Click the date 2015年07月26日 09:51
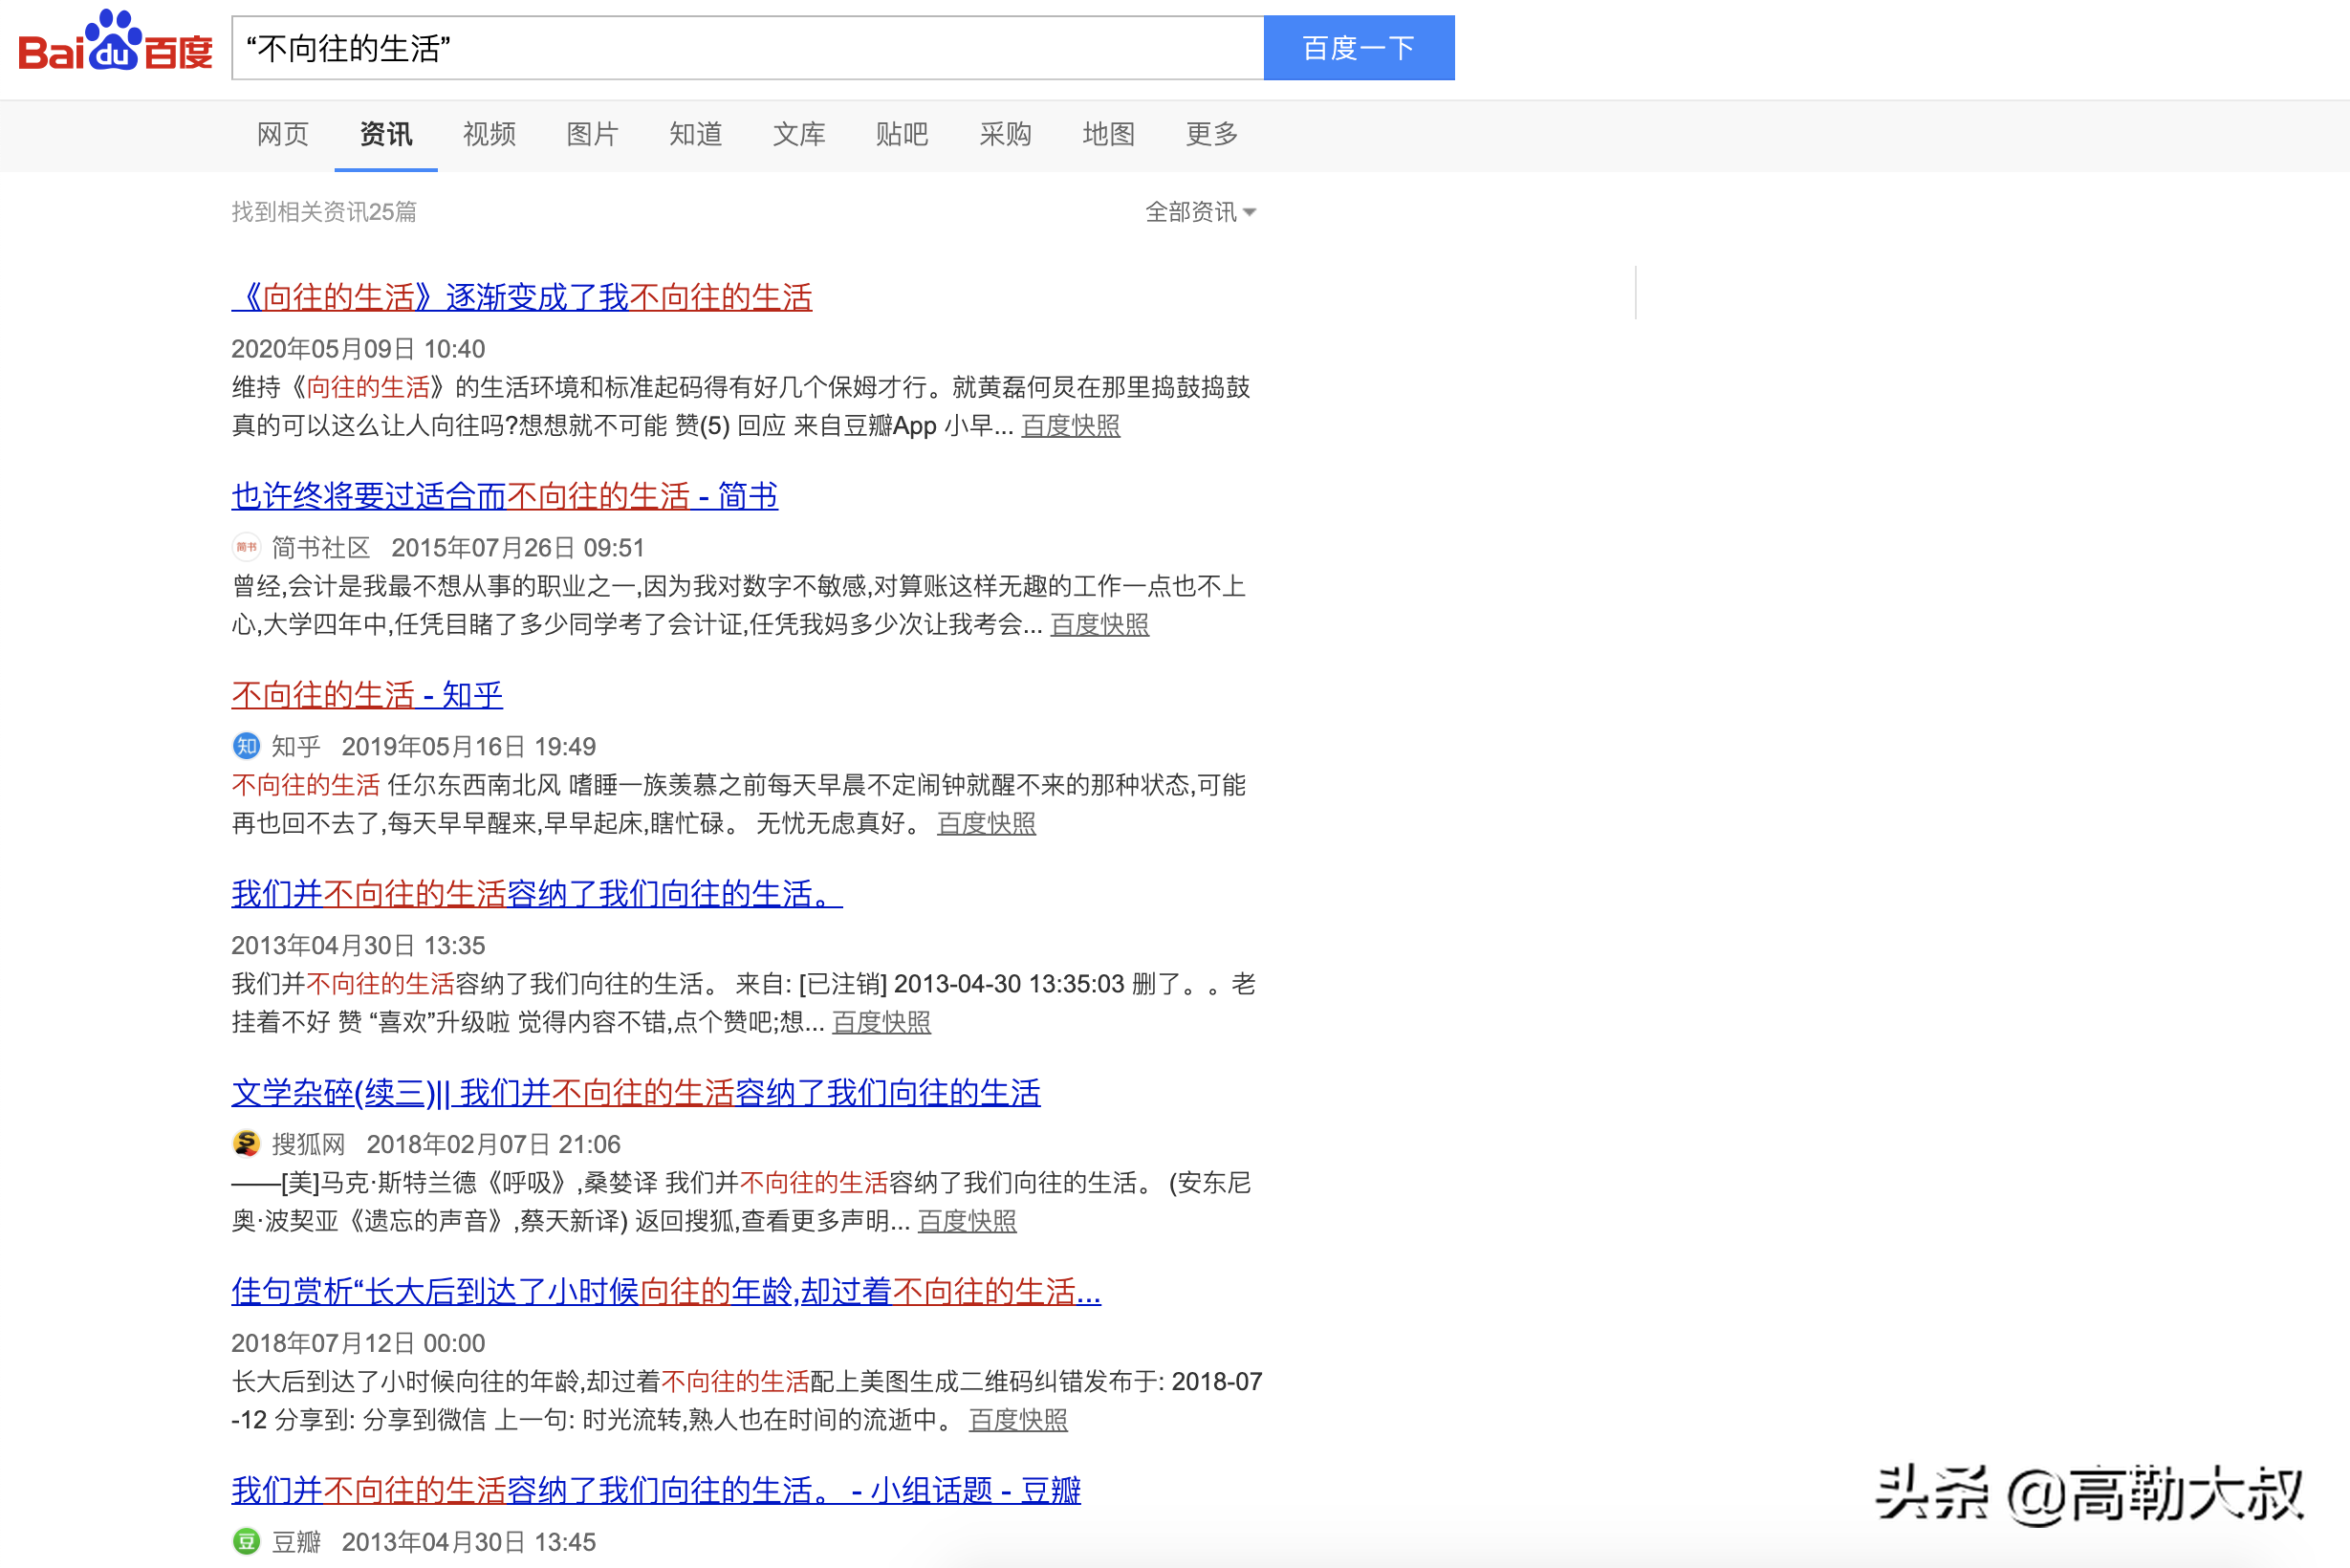The image size is (2350, 1568). (518, 548)
